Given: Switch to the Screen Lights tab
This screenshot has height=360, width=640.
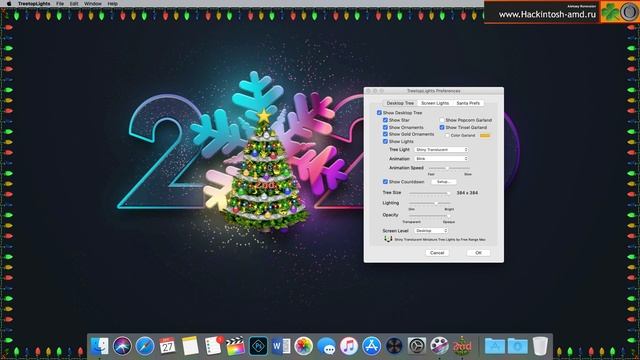Looking at the screenshot, I should (435, 103).
